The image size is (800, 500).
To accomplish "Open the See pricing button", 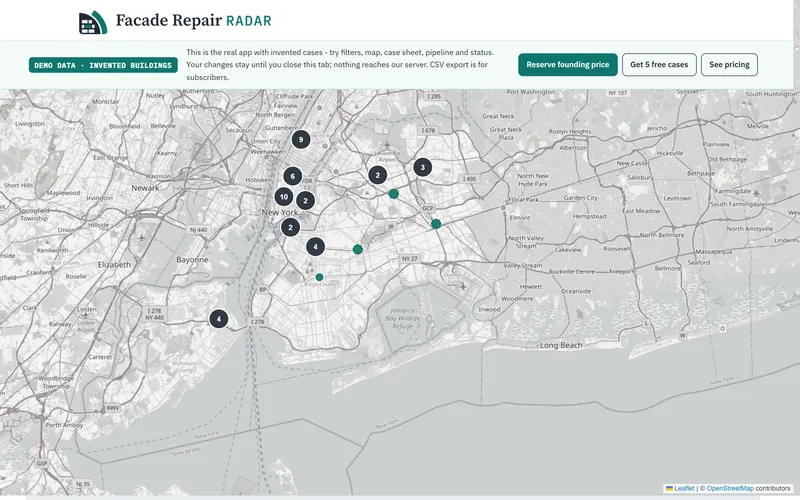I will [x=729, y=65].
